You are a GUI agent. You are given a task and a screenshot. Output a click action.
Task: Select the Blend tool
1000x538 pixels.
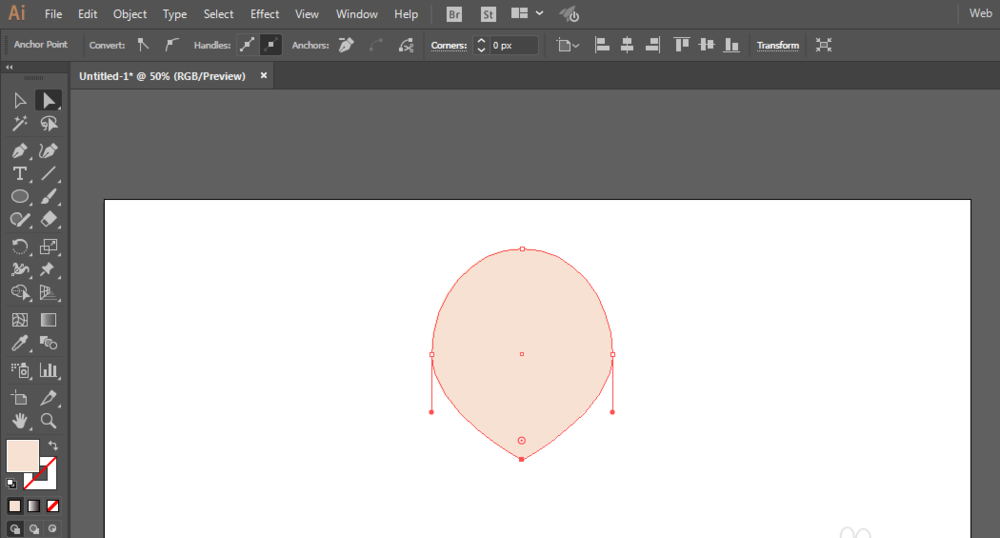[x=48, y=344]
